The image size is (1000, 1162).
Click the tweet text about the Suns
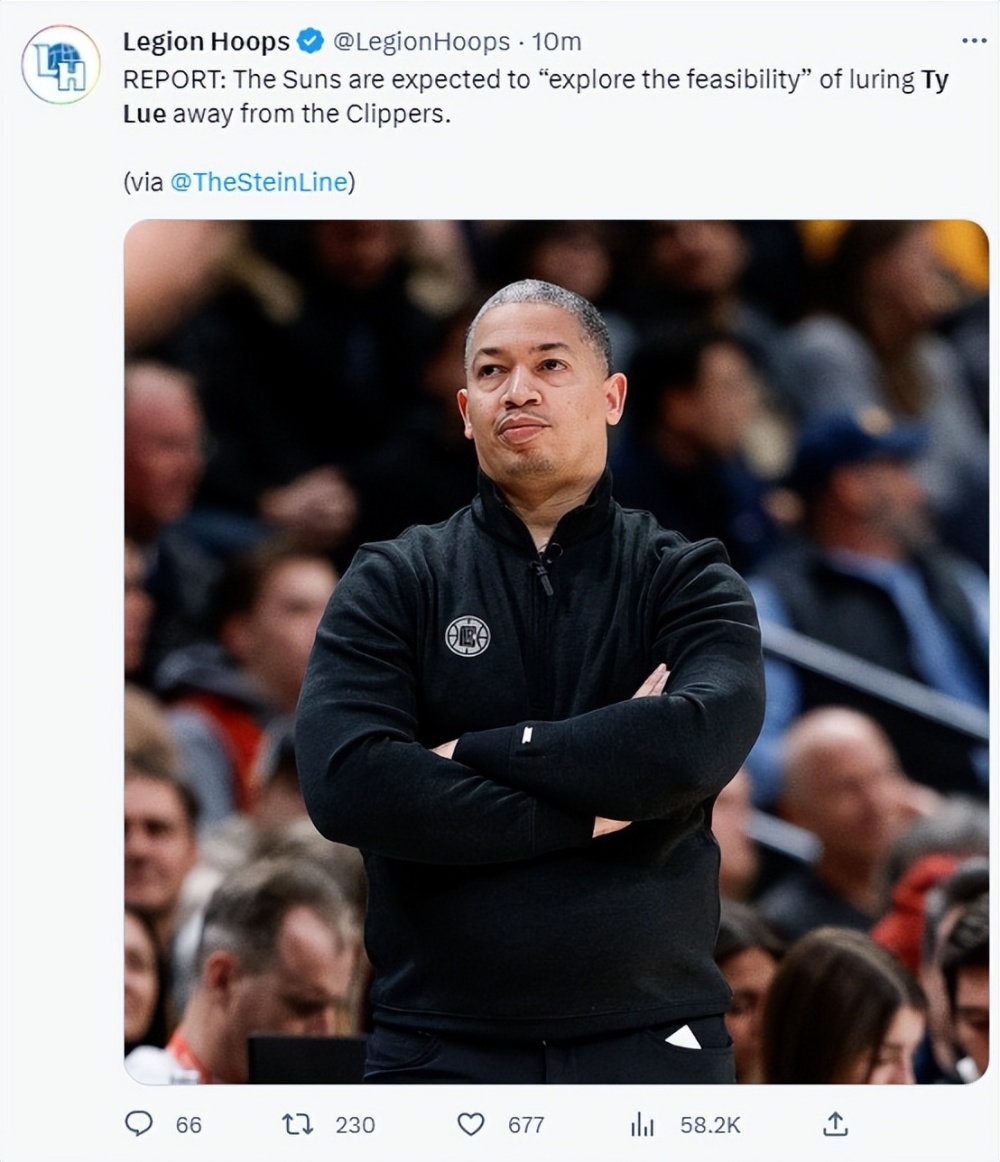pos(535,96)
